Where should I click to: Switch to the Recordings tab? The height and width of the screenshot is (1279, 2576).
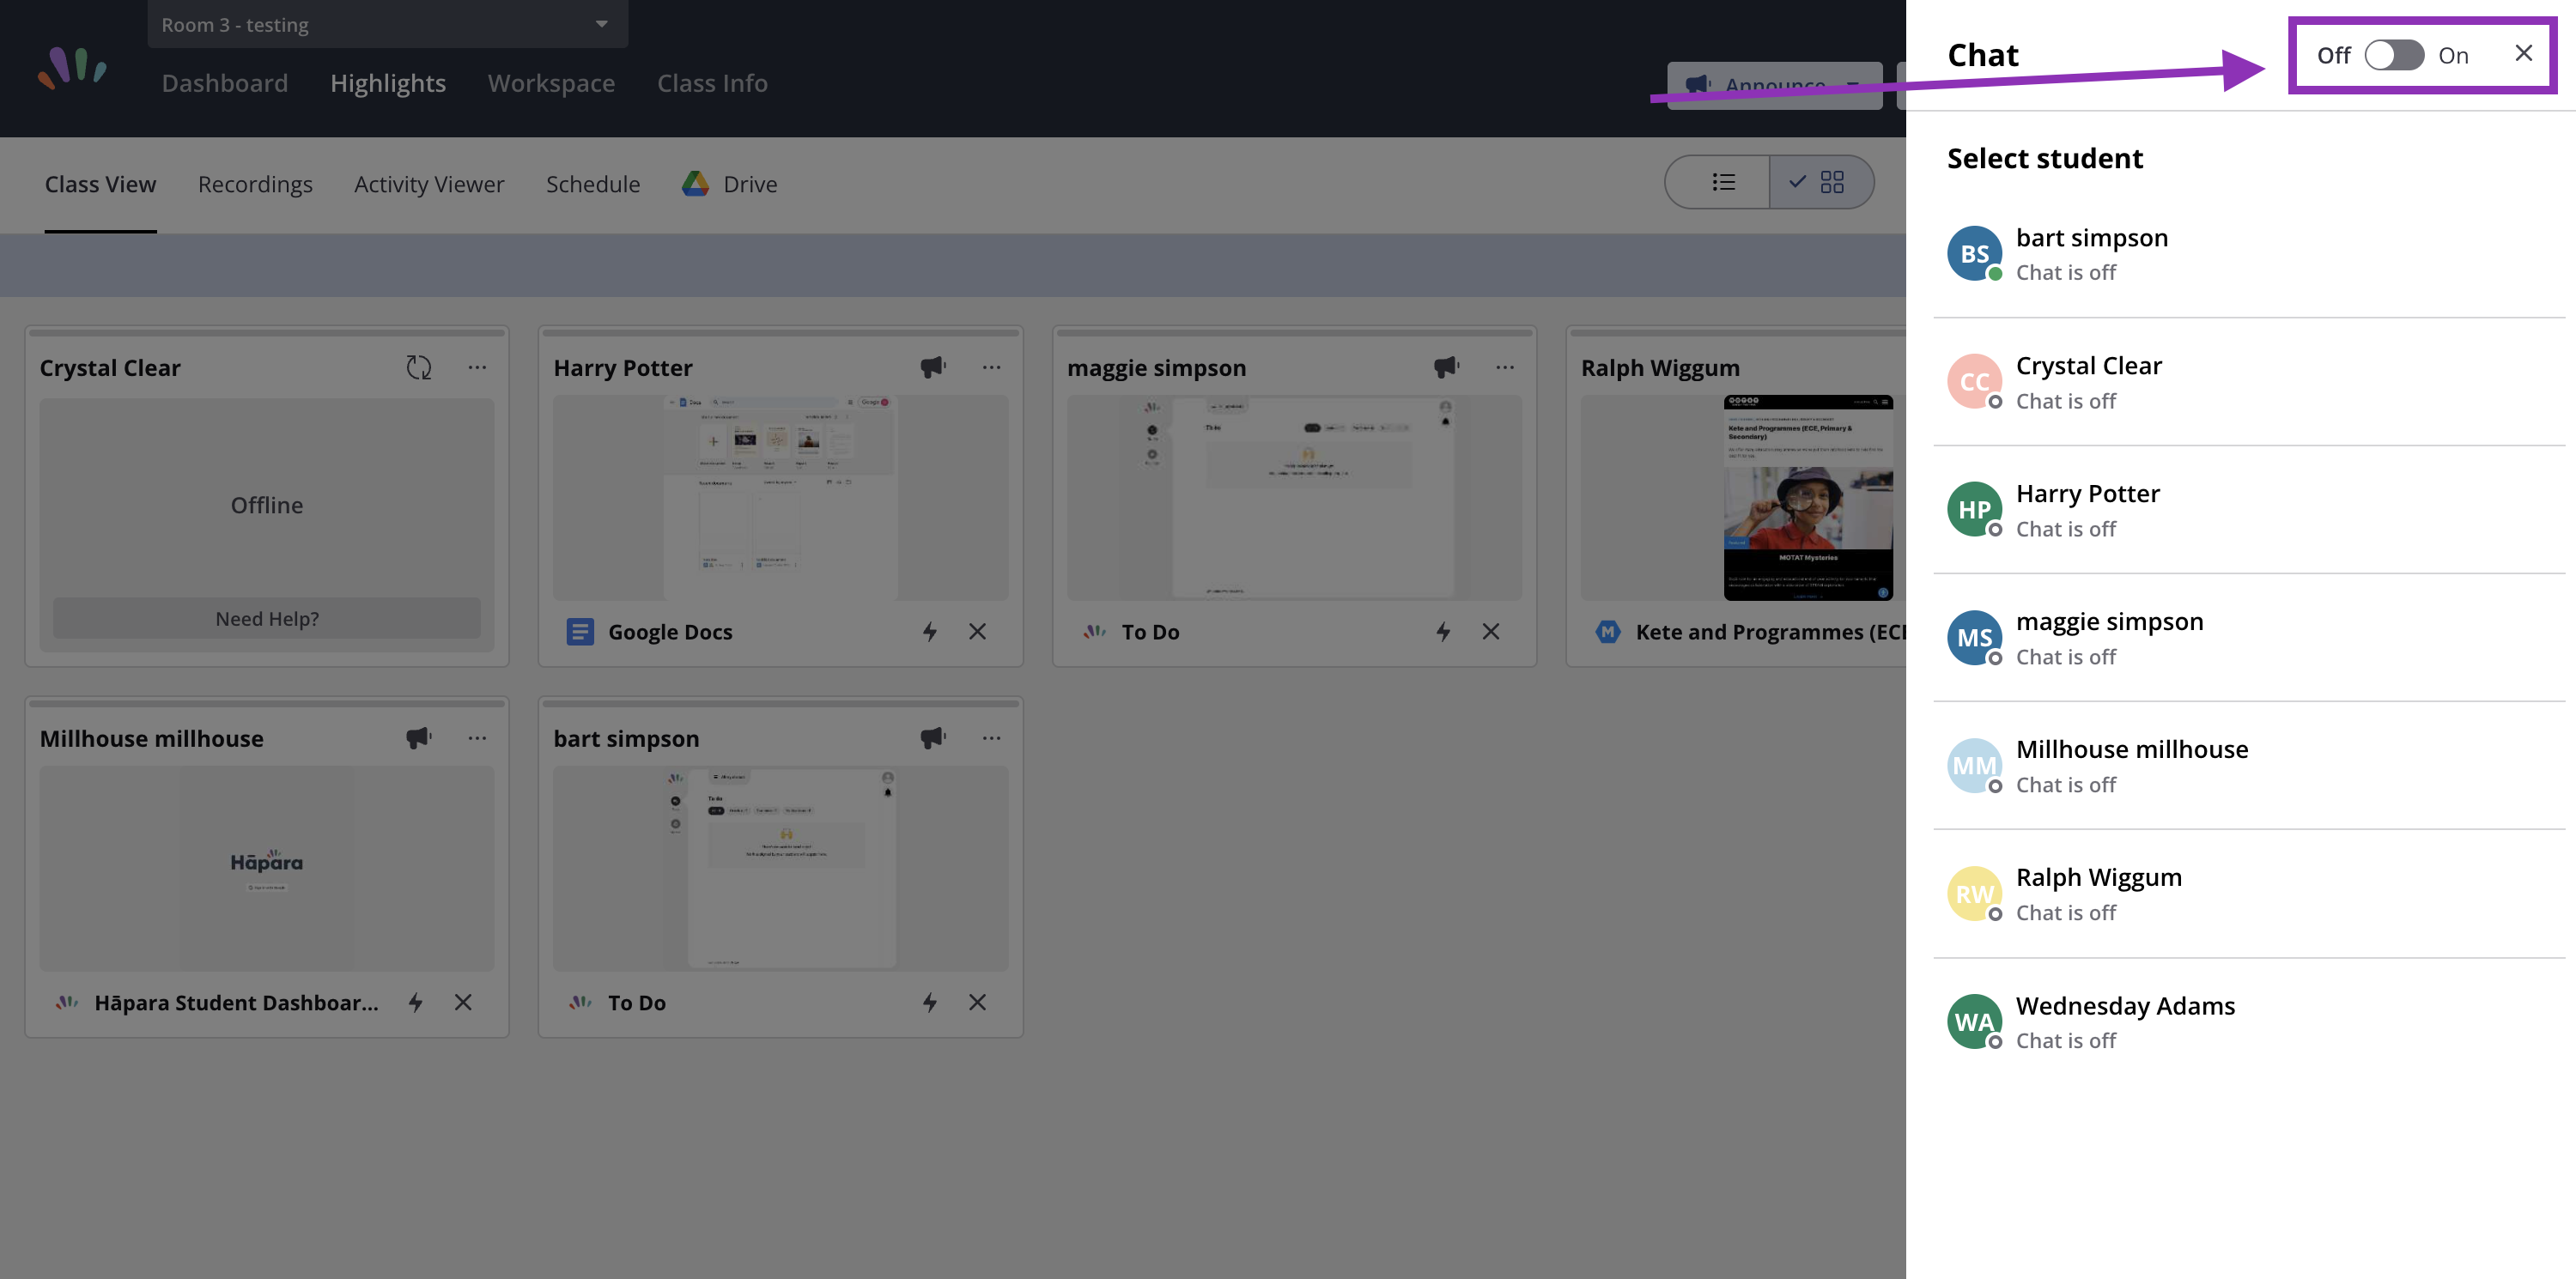(x=255, y=184)
